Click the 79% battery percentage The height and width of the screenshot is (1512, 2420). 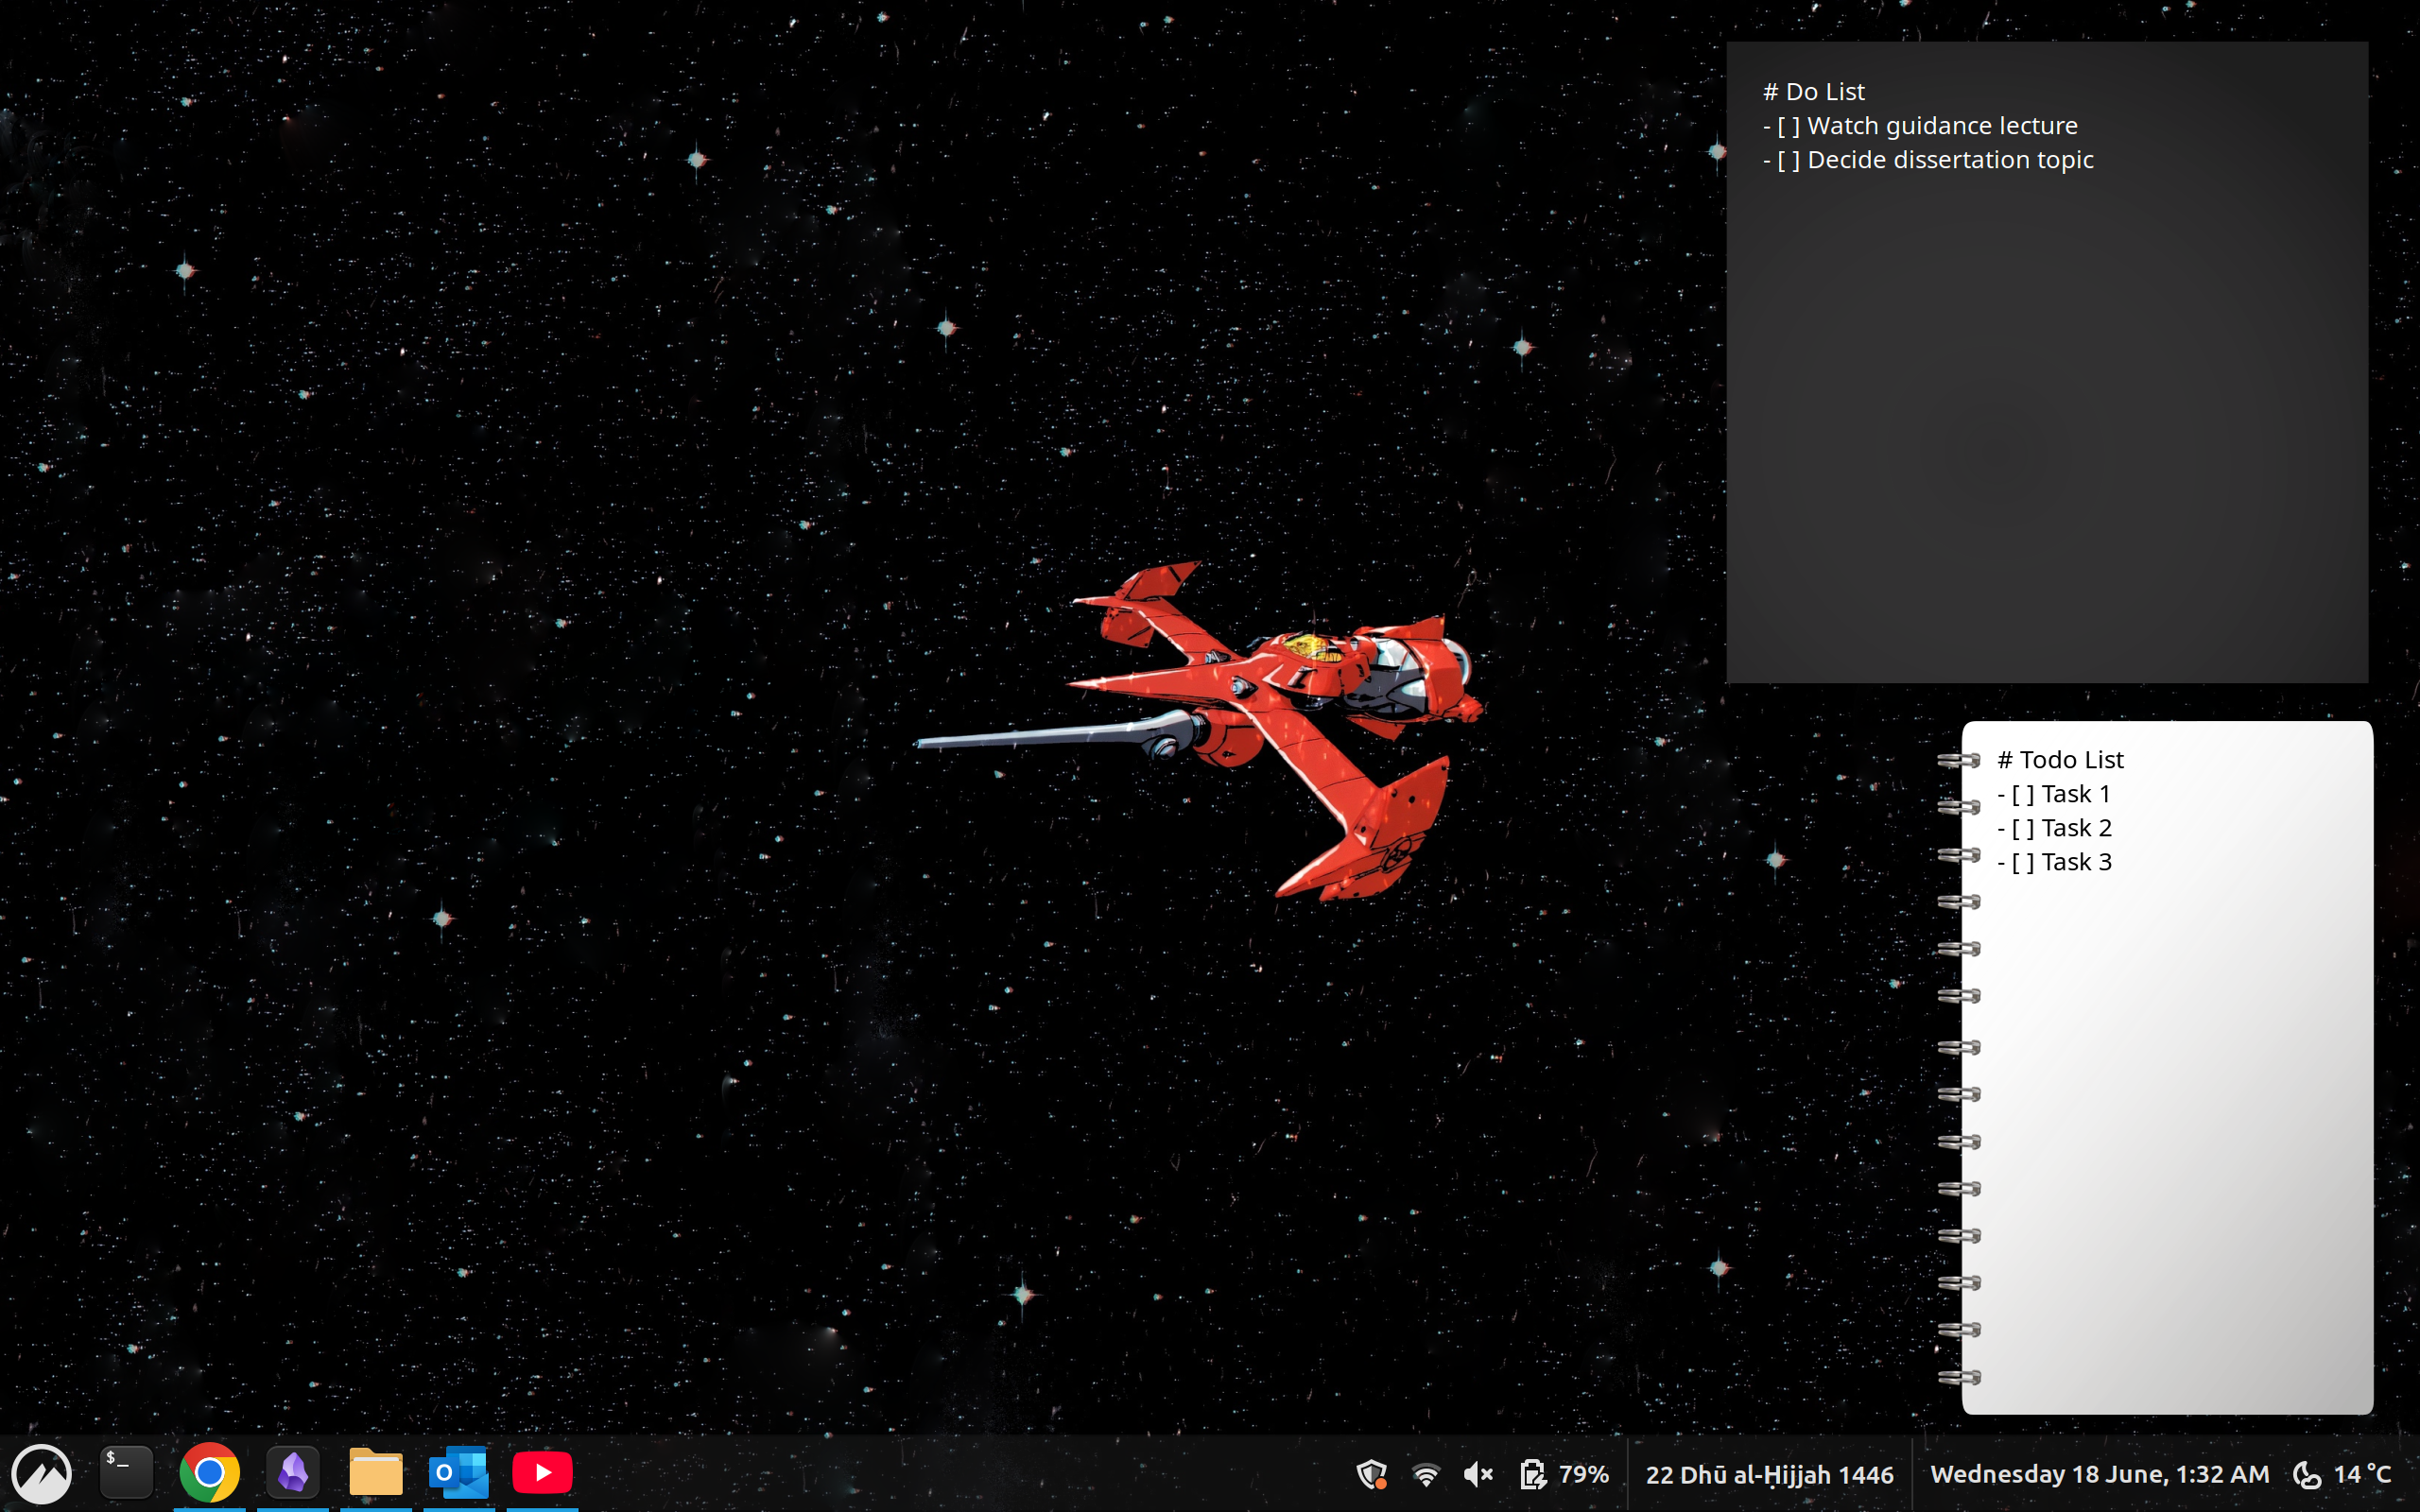1584,1474
